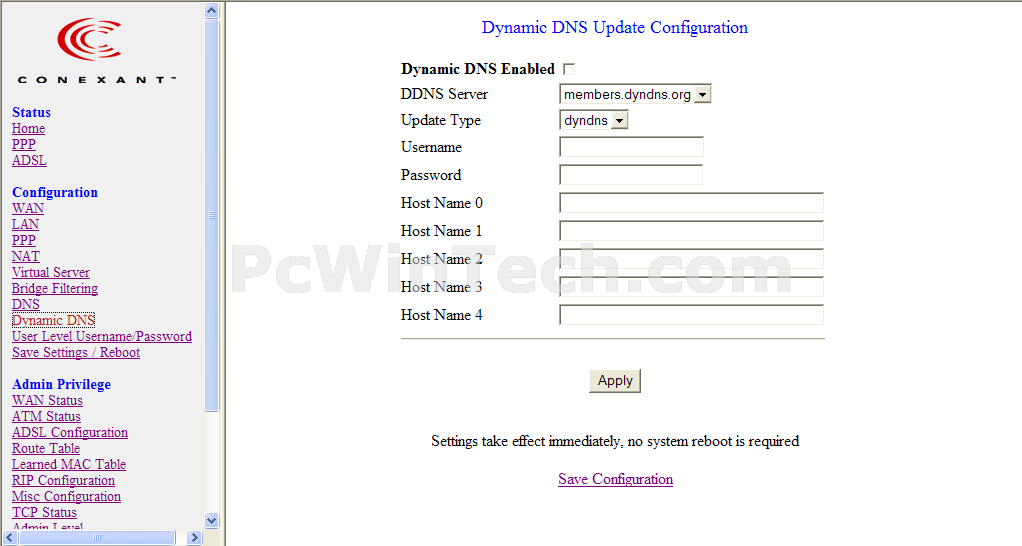Select the Host Name 4 field
Image resolution: width=1022 pixels, height=546 pixels.
pyautogui.click(x=691, y=315)
